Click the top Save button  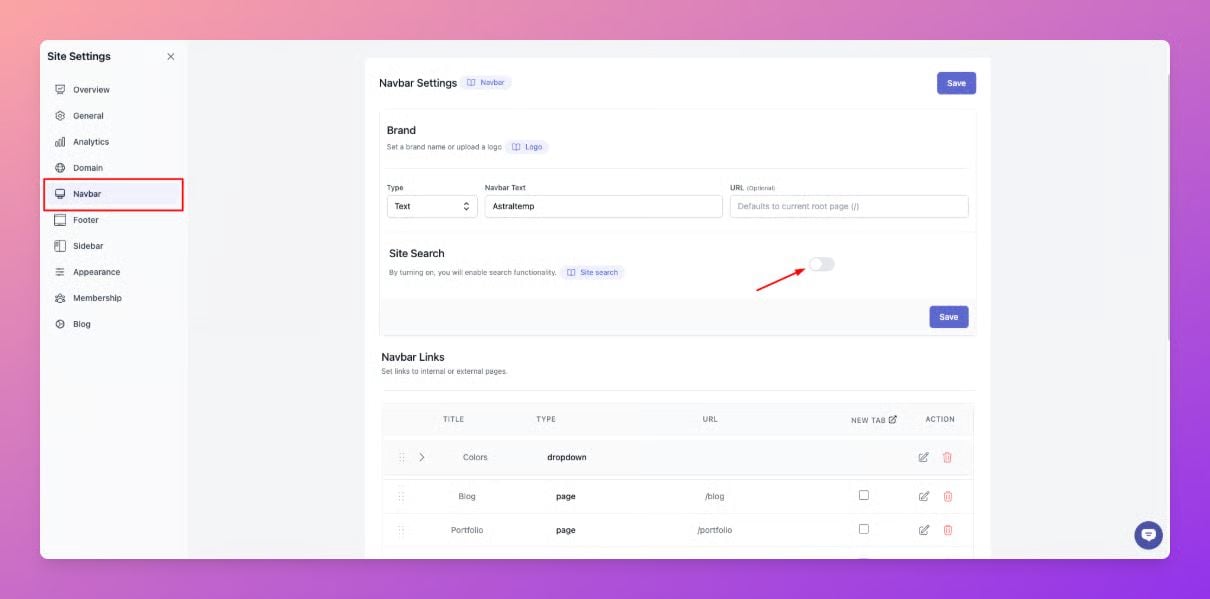click(x=956, y=83)
